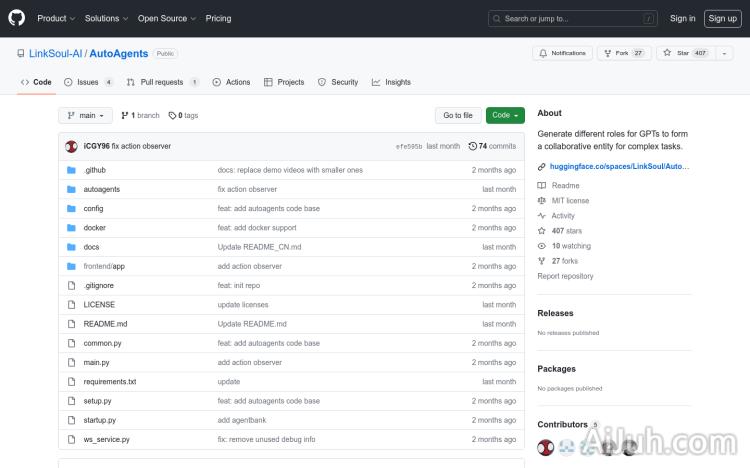Click the iCGY96 author avatar
750x468 pixels.
point(71,146)
